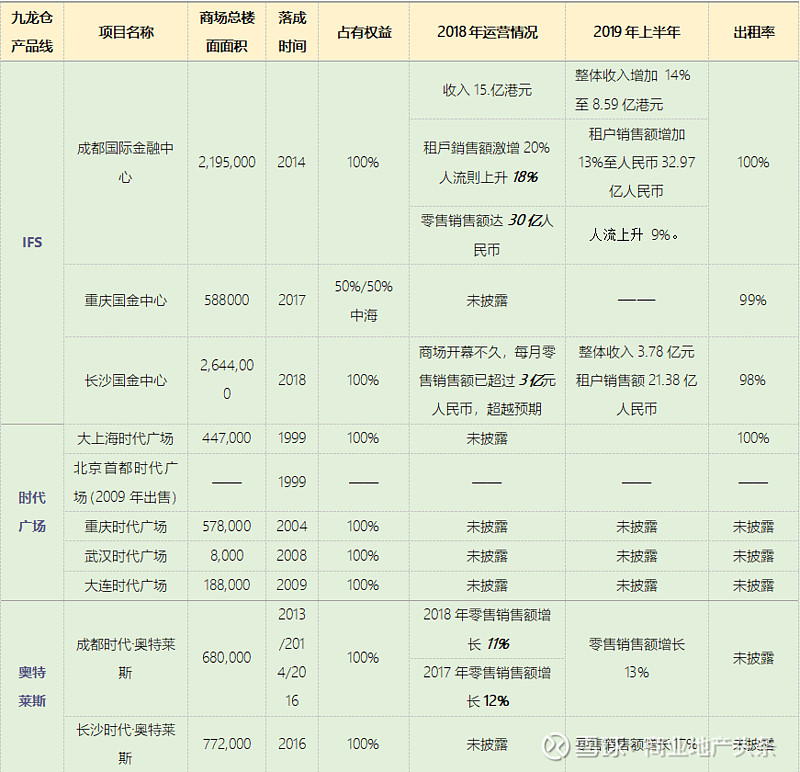The image size is (800, 772).
Task: Click the '2013/2014/2016' completion cell
Action: [292, 658]
